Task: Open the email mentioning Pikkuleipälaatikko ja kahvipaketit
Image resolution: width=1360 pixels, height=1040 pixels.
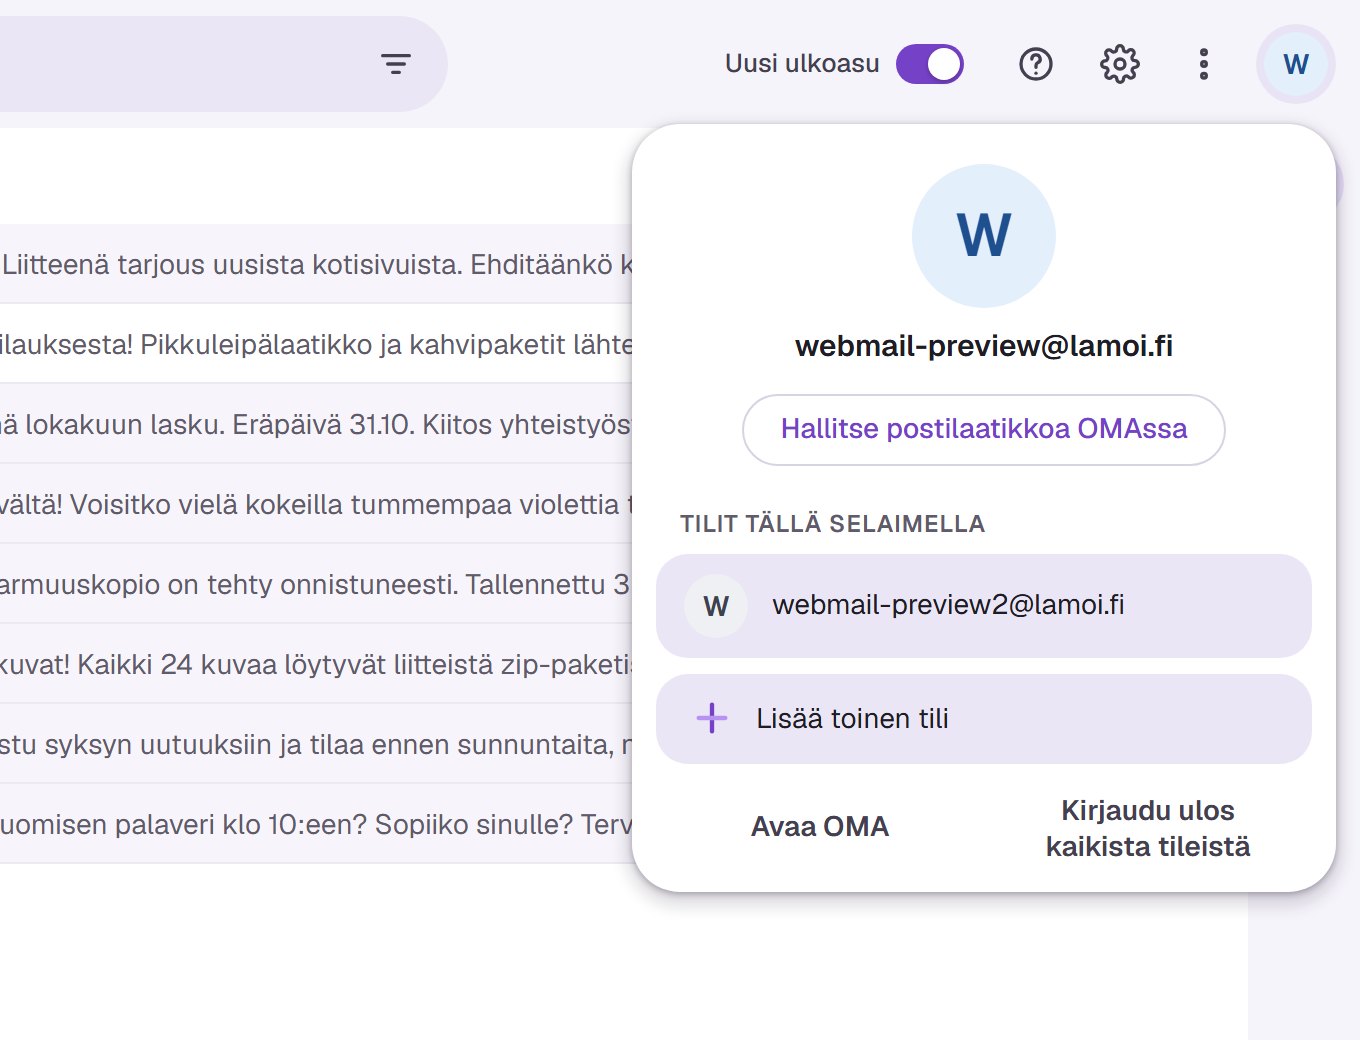Action: pos(316,344)
